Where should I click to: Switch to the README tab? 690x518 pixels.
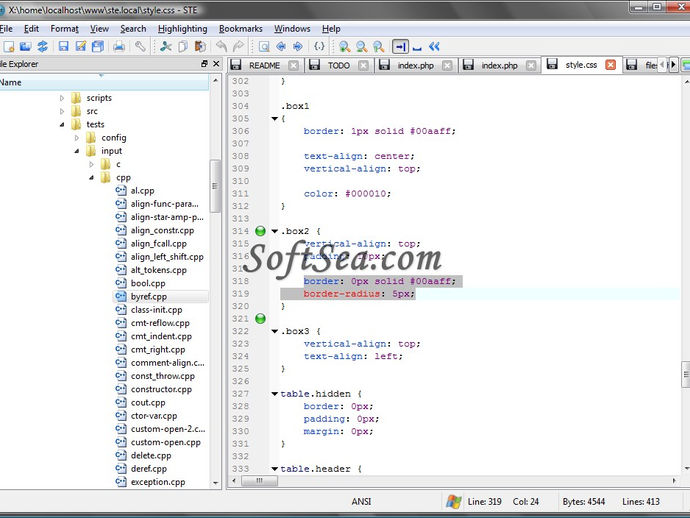tap(264, 66)
